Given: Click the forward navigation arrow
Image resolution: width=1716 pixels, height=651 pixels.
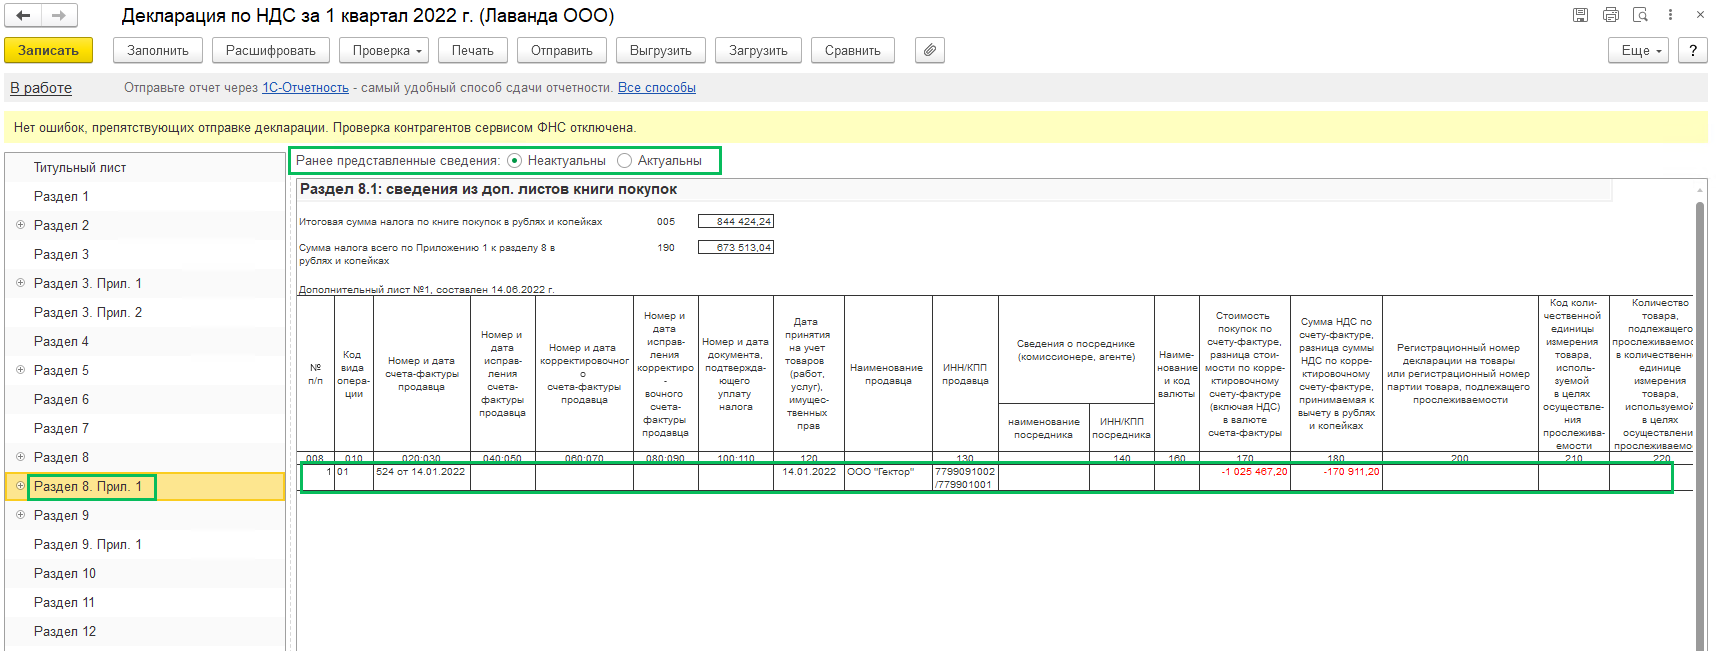Looking at the screenshot, I should click(x=59, y=15).
